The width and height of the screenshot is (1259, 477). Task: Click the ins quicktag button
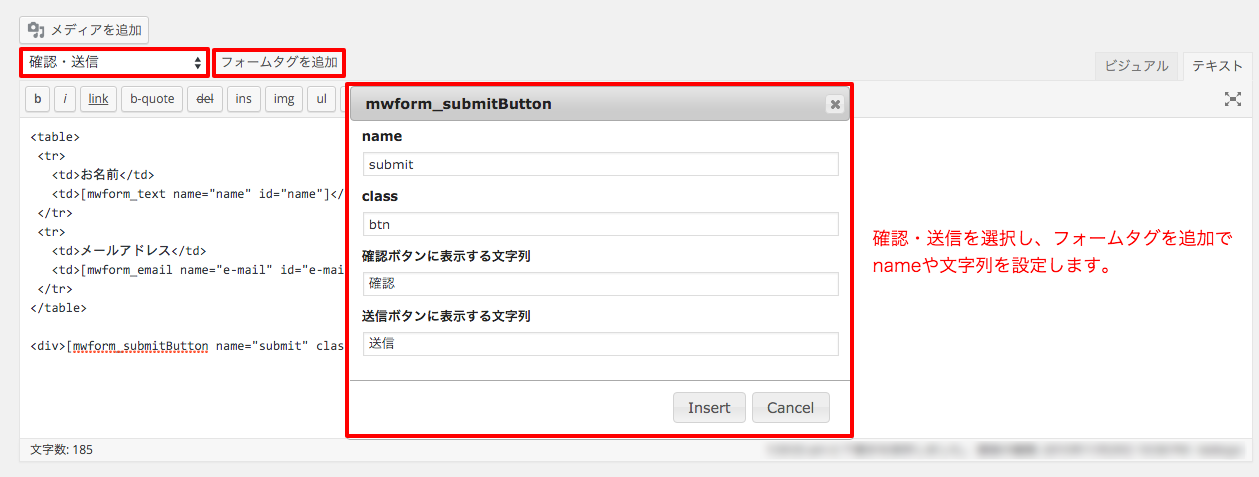[x=244, y=99]
